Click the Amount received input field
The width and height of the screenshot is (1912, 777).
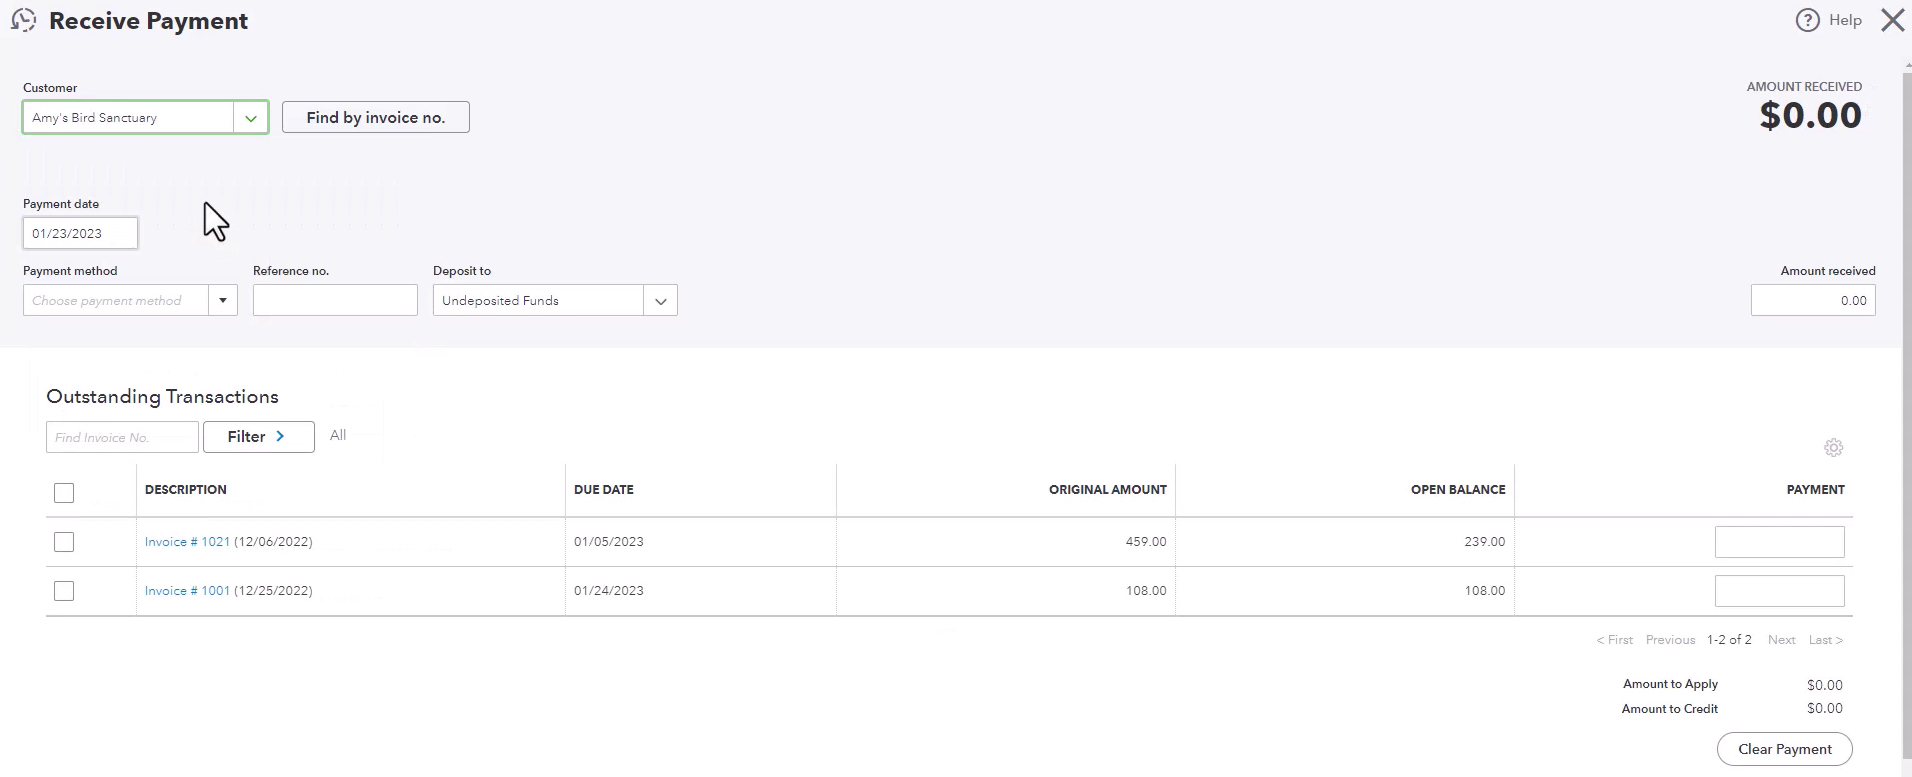pyautogui.click(x=1813, y=300)
